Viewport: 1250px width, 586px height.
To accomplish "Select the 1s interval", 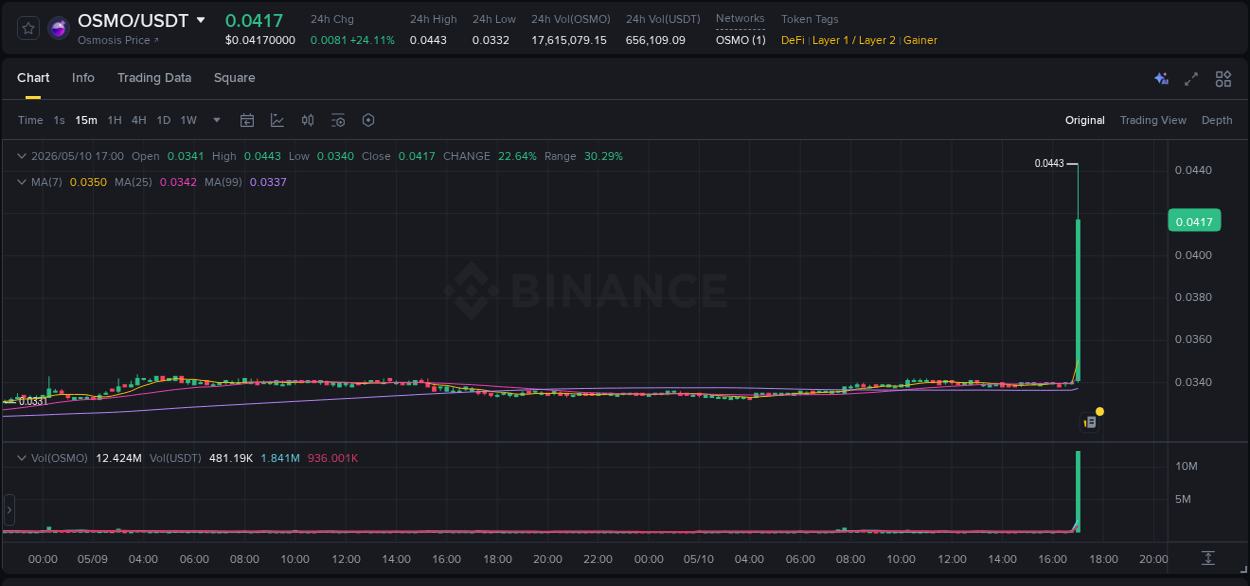I will click(59, 120).
